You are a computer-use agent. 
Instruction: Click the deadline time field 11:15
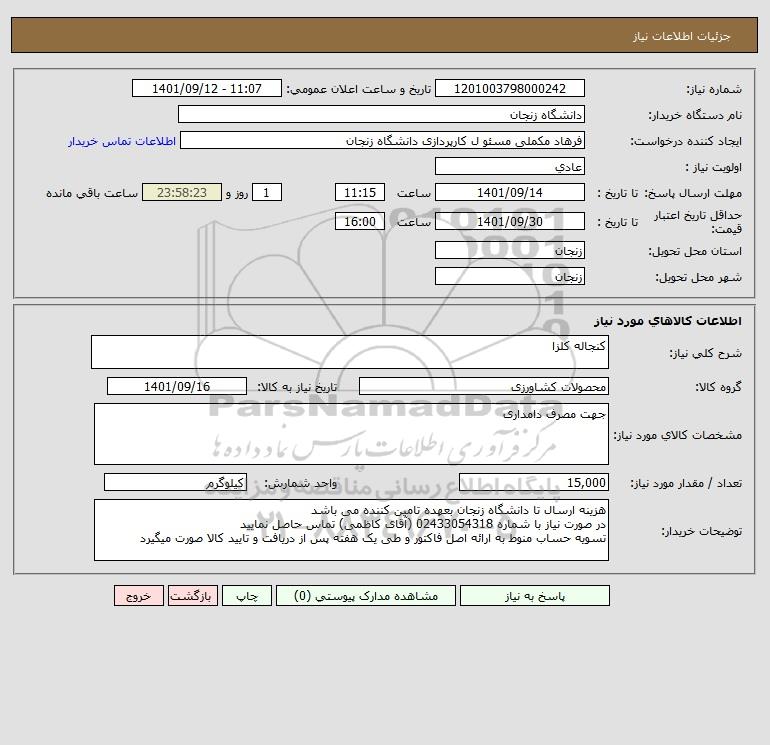360,193
